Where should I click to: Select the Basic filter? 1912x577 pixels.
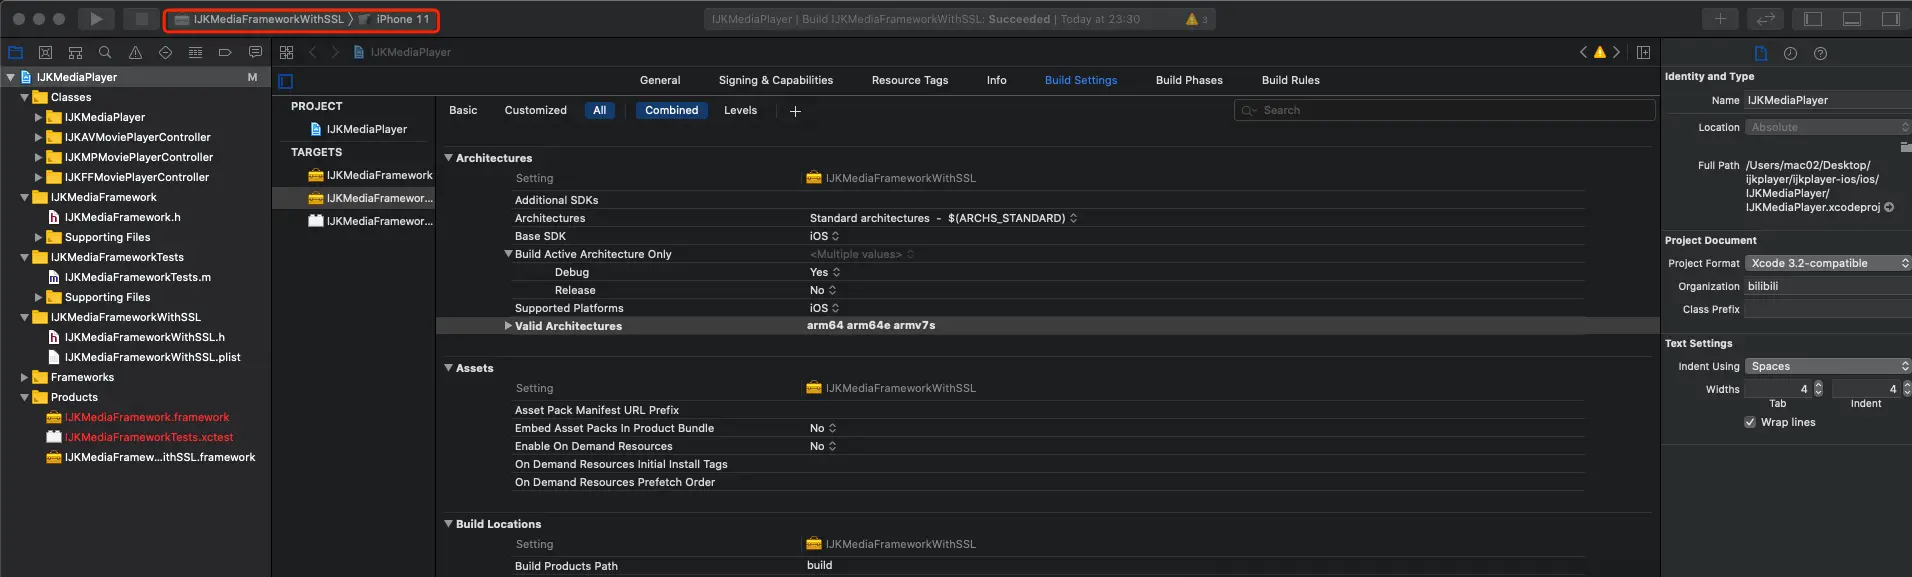(x=463, y=110)
